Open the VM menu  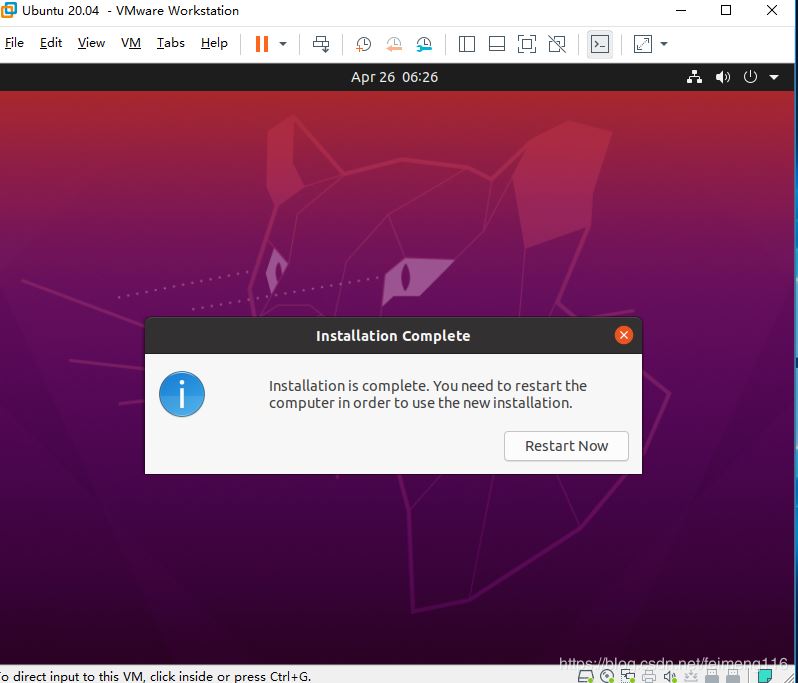point(131,43)
